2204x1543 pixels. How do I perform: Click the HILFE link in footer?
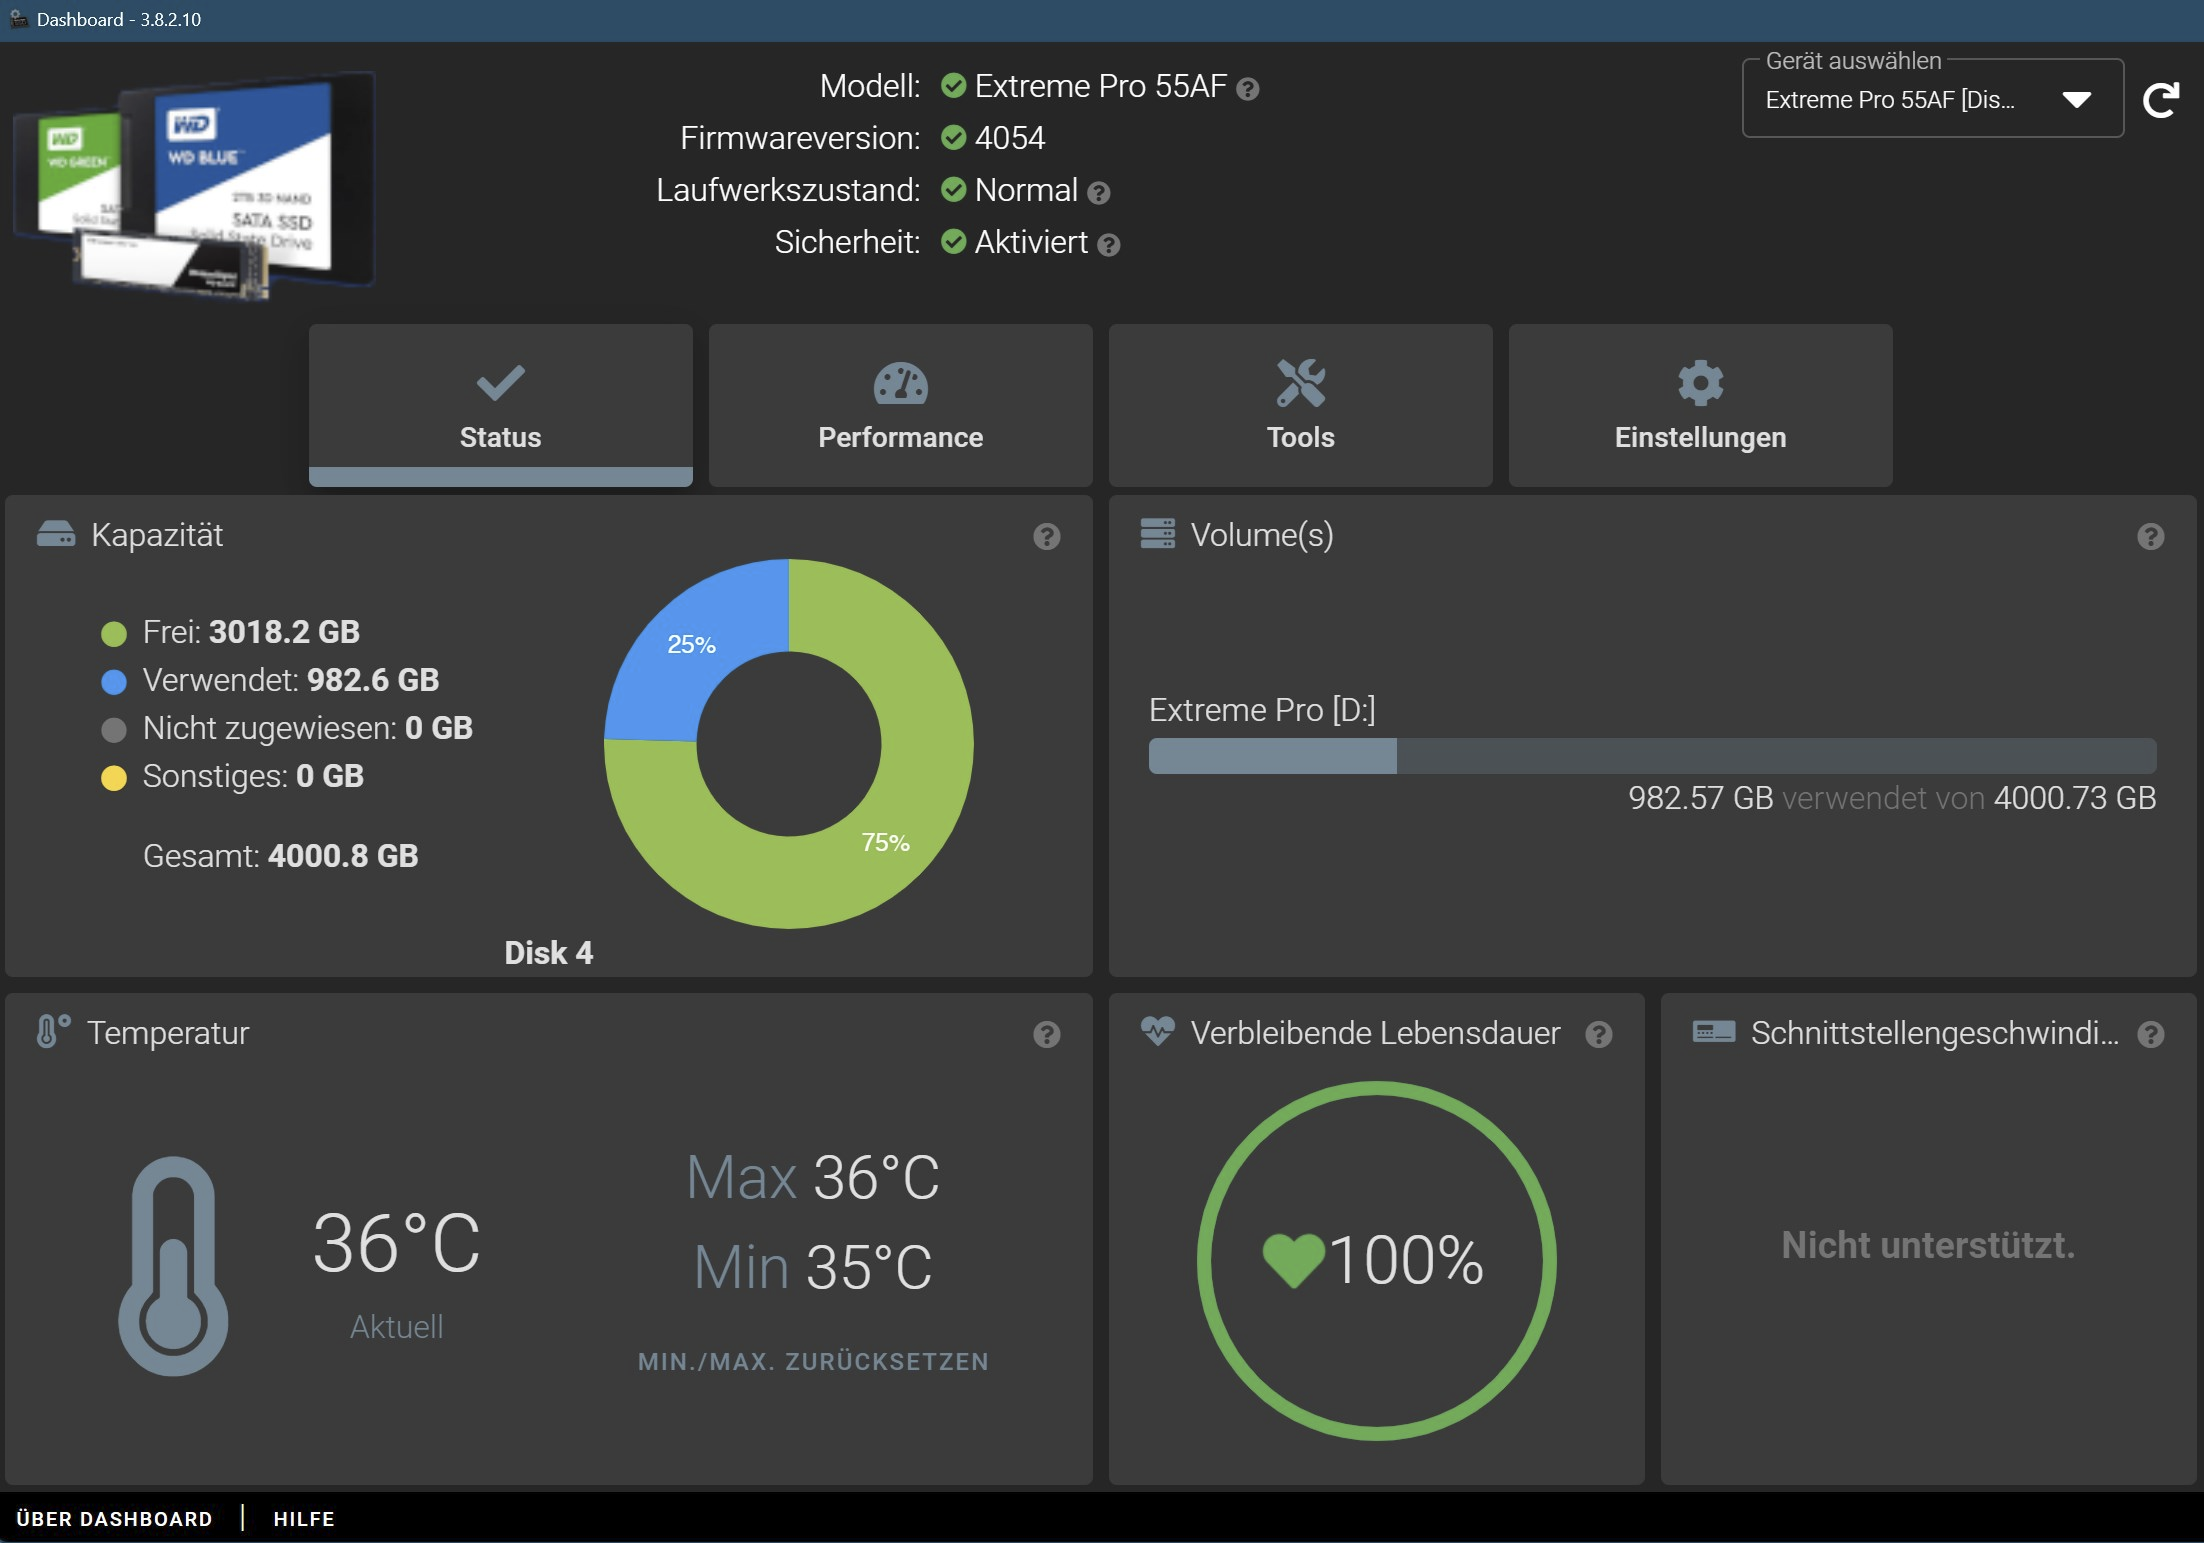pos(304,1519)
